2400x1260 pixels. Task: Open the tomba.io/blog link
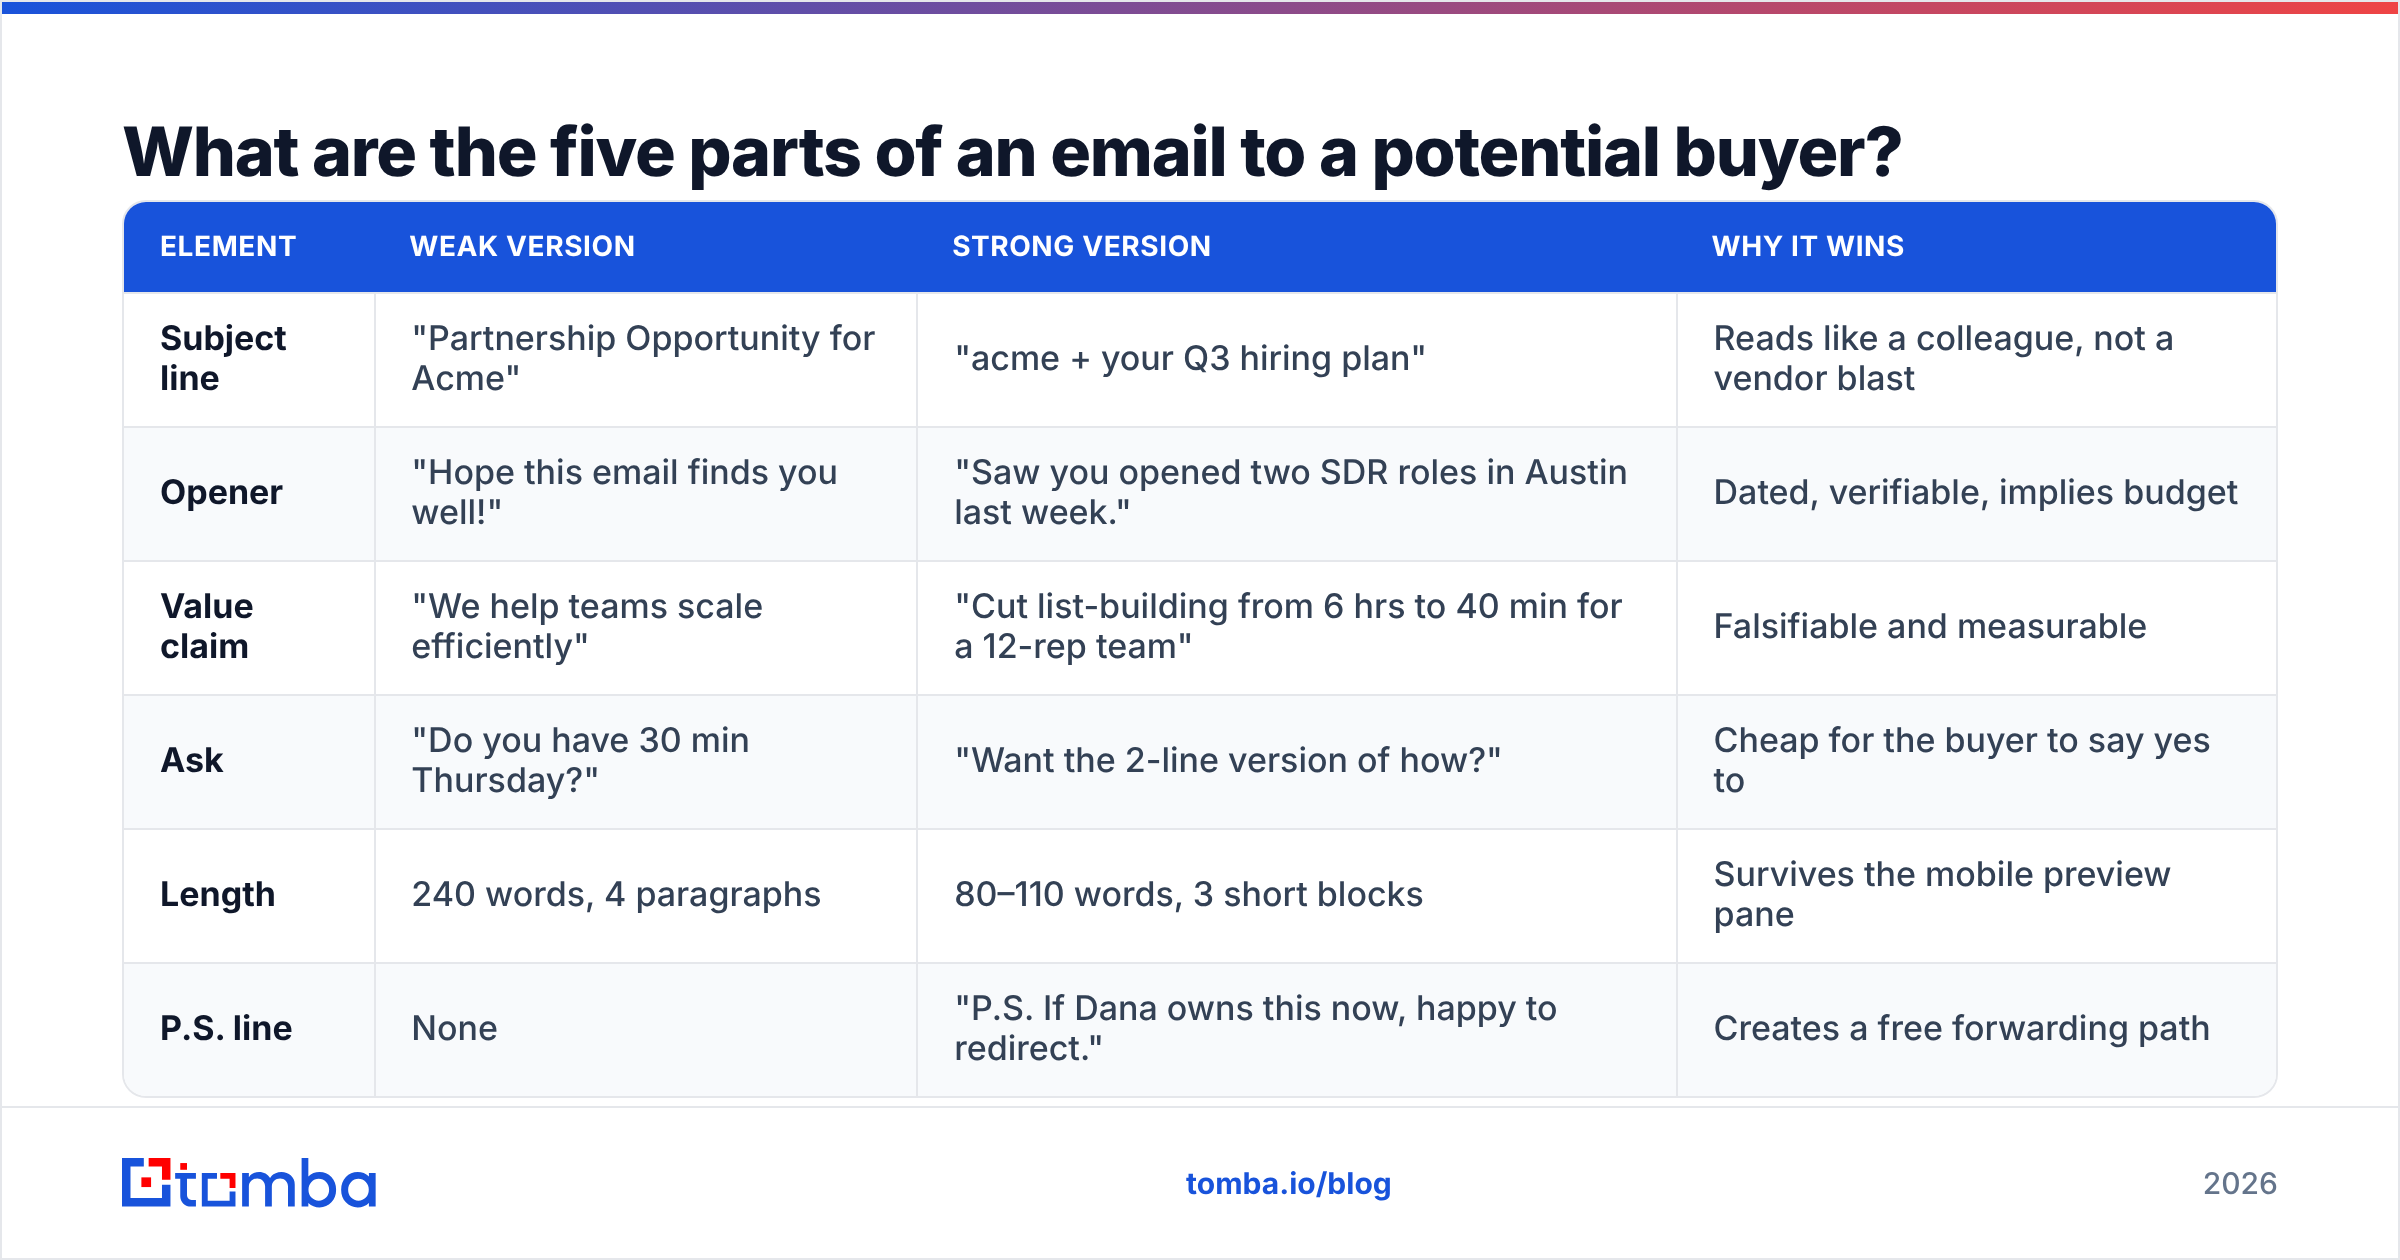tap(1288, 1184)
